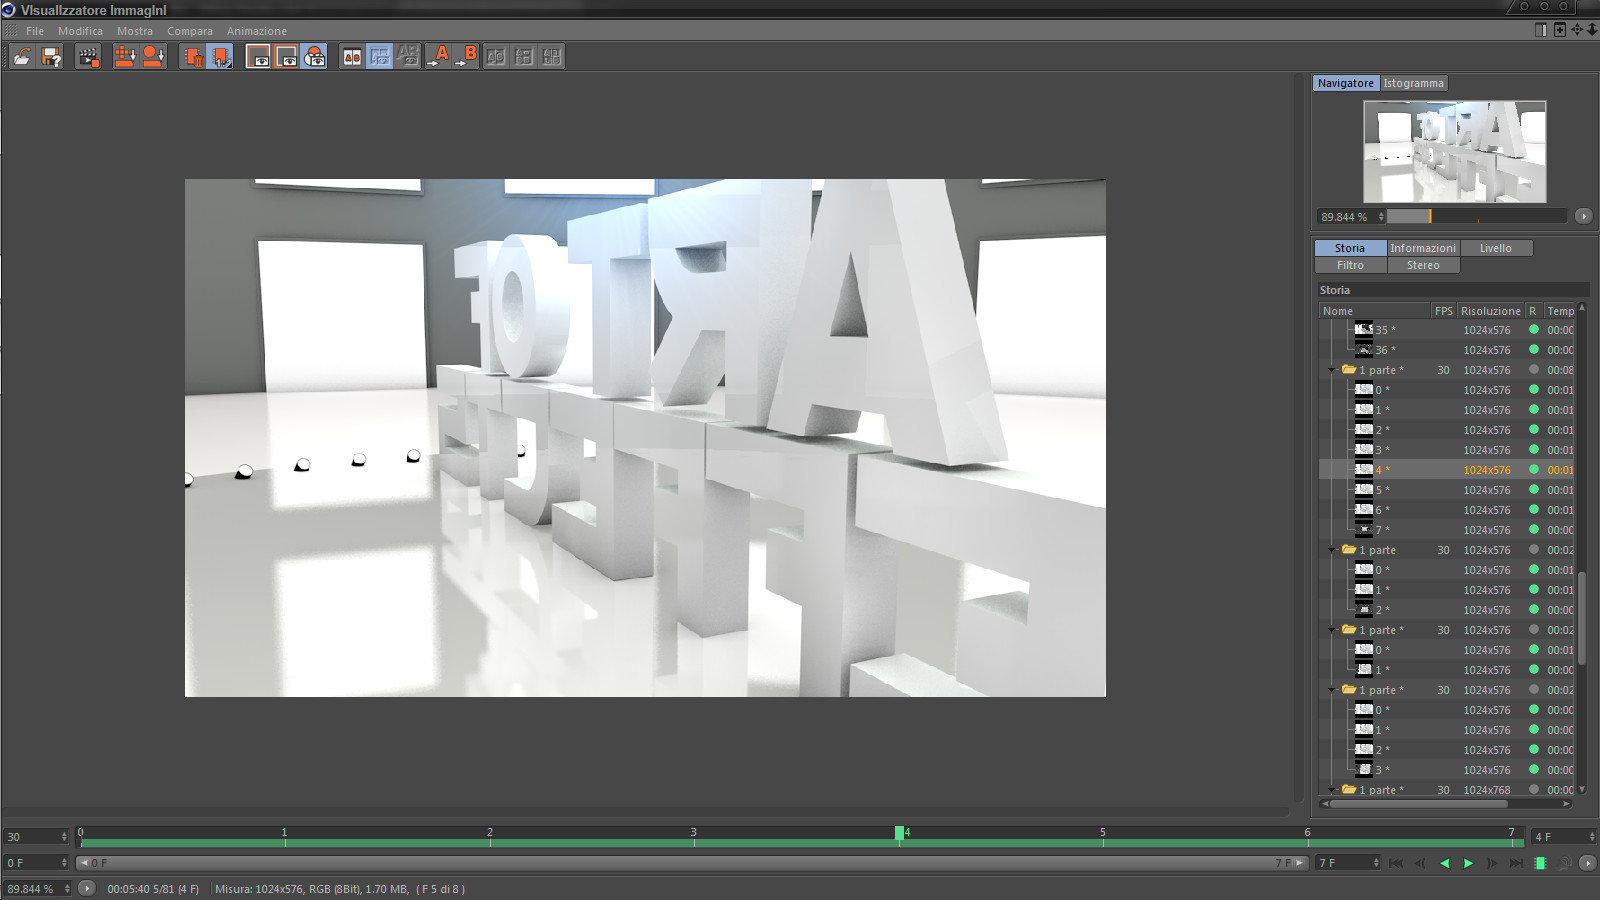
Task: Open the Animazione menu
Action: [257, 31]
